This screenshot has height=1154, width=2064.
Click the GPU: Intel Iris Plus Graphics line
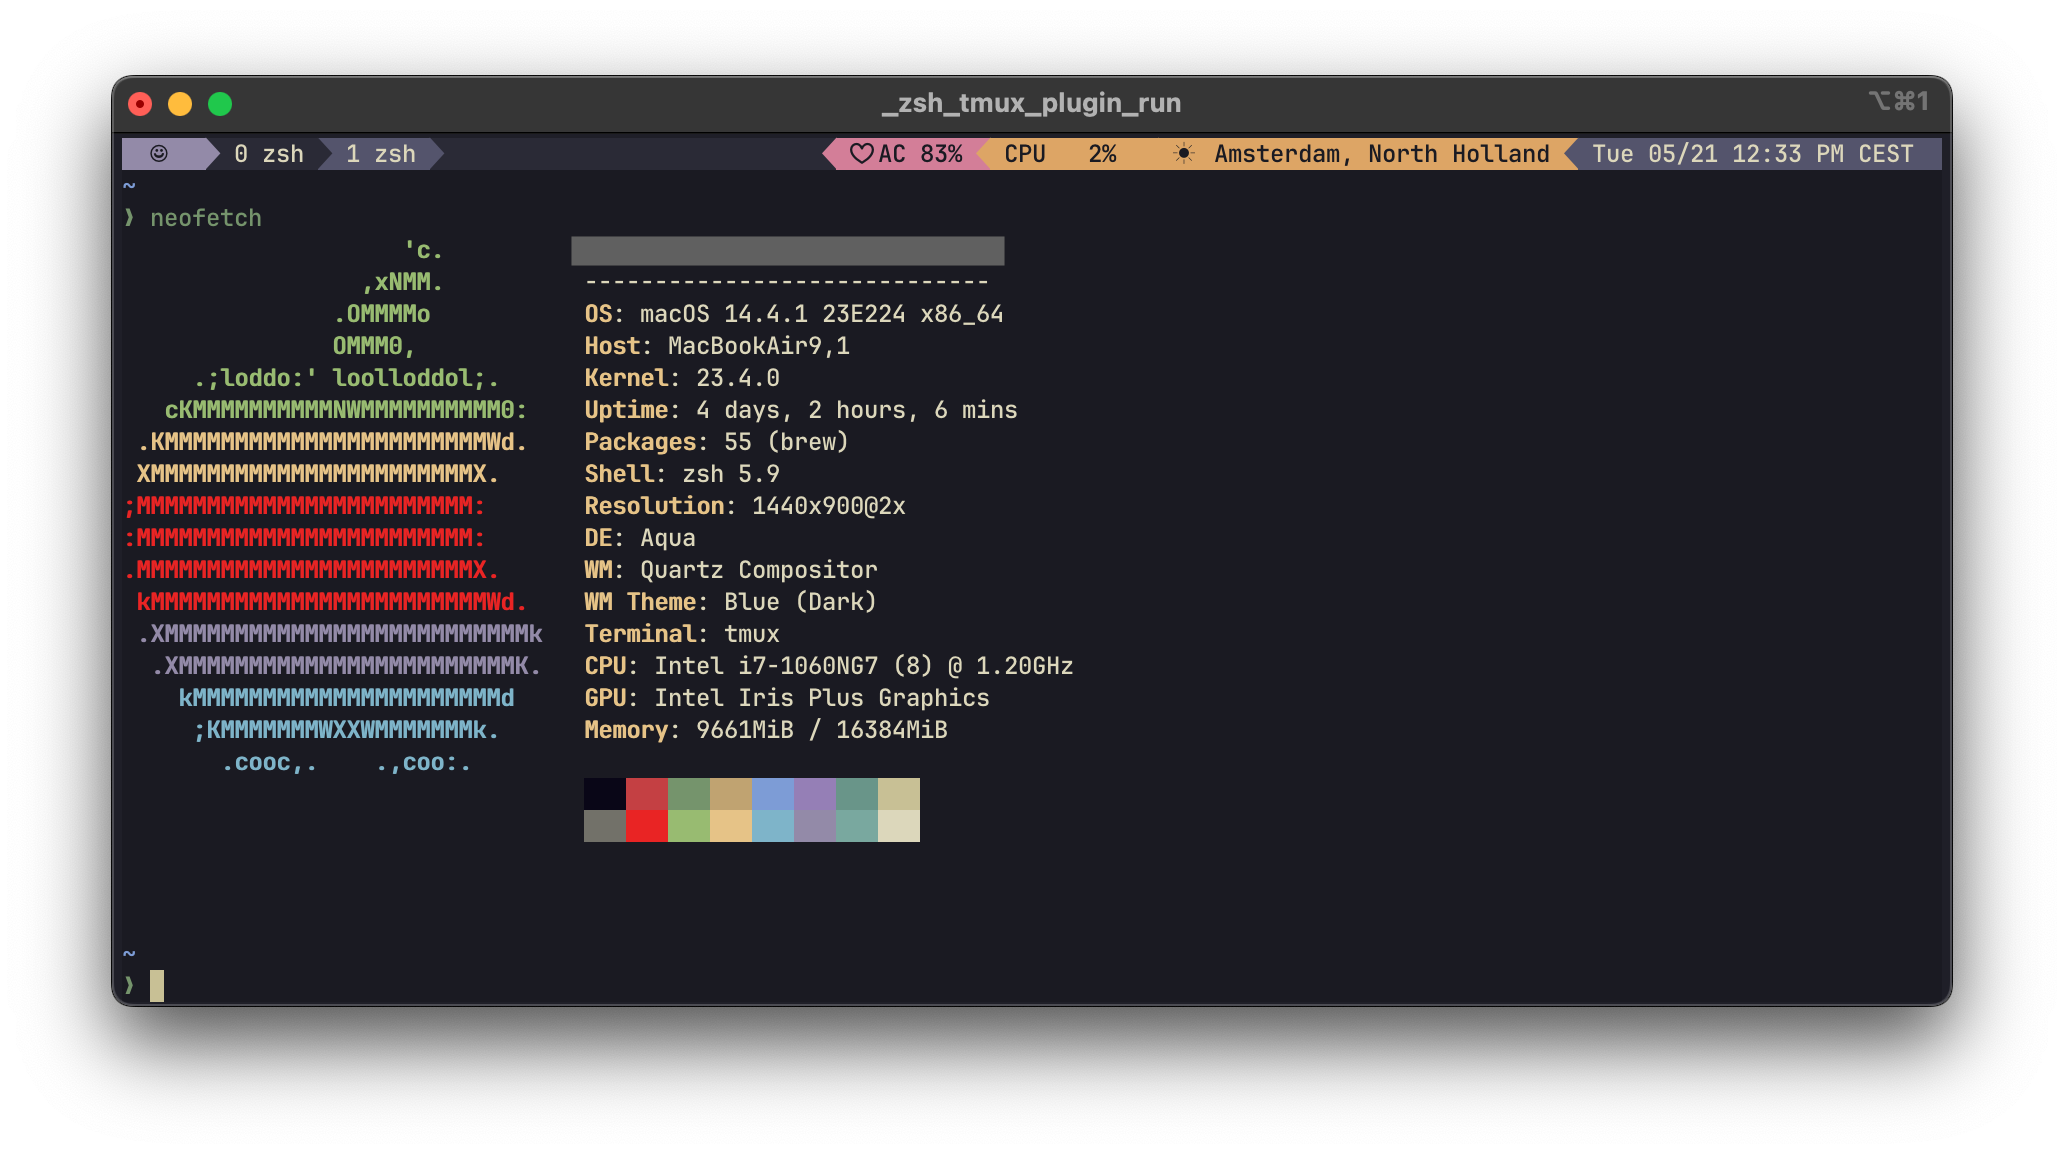[787, 698]
